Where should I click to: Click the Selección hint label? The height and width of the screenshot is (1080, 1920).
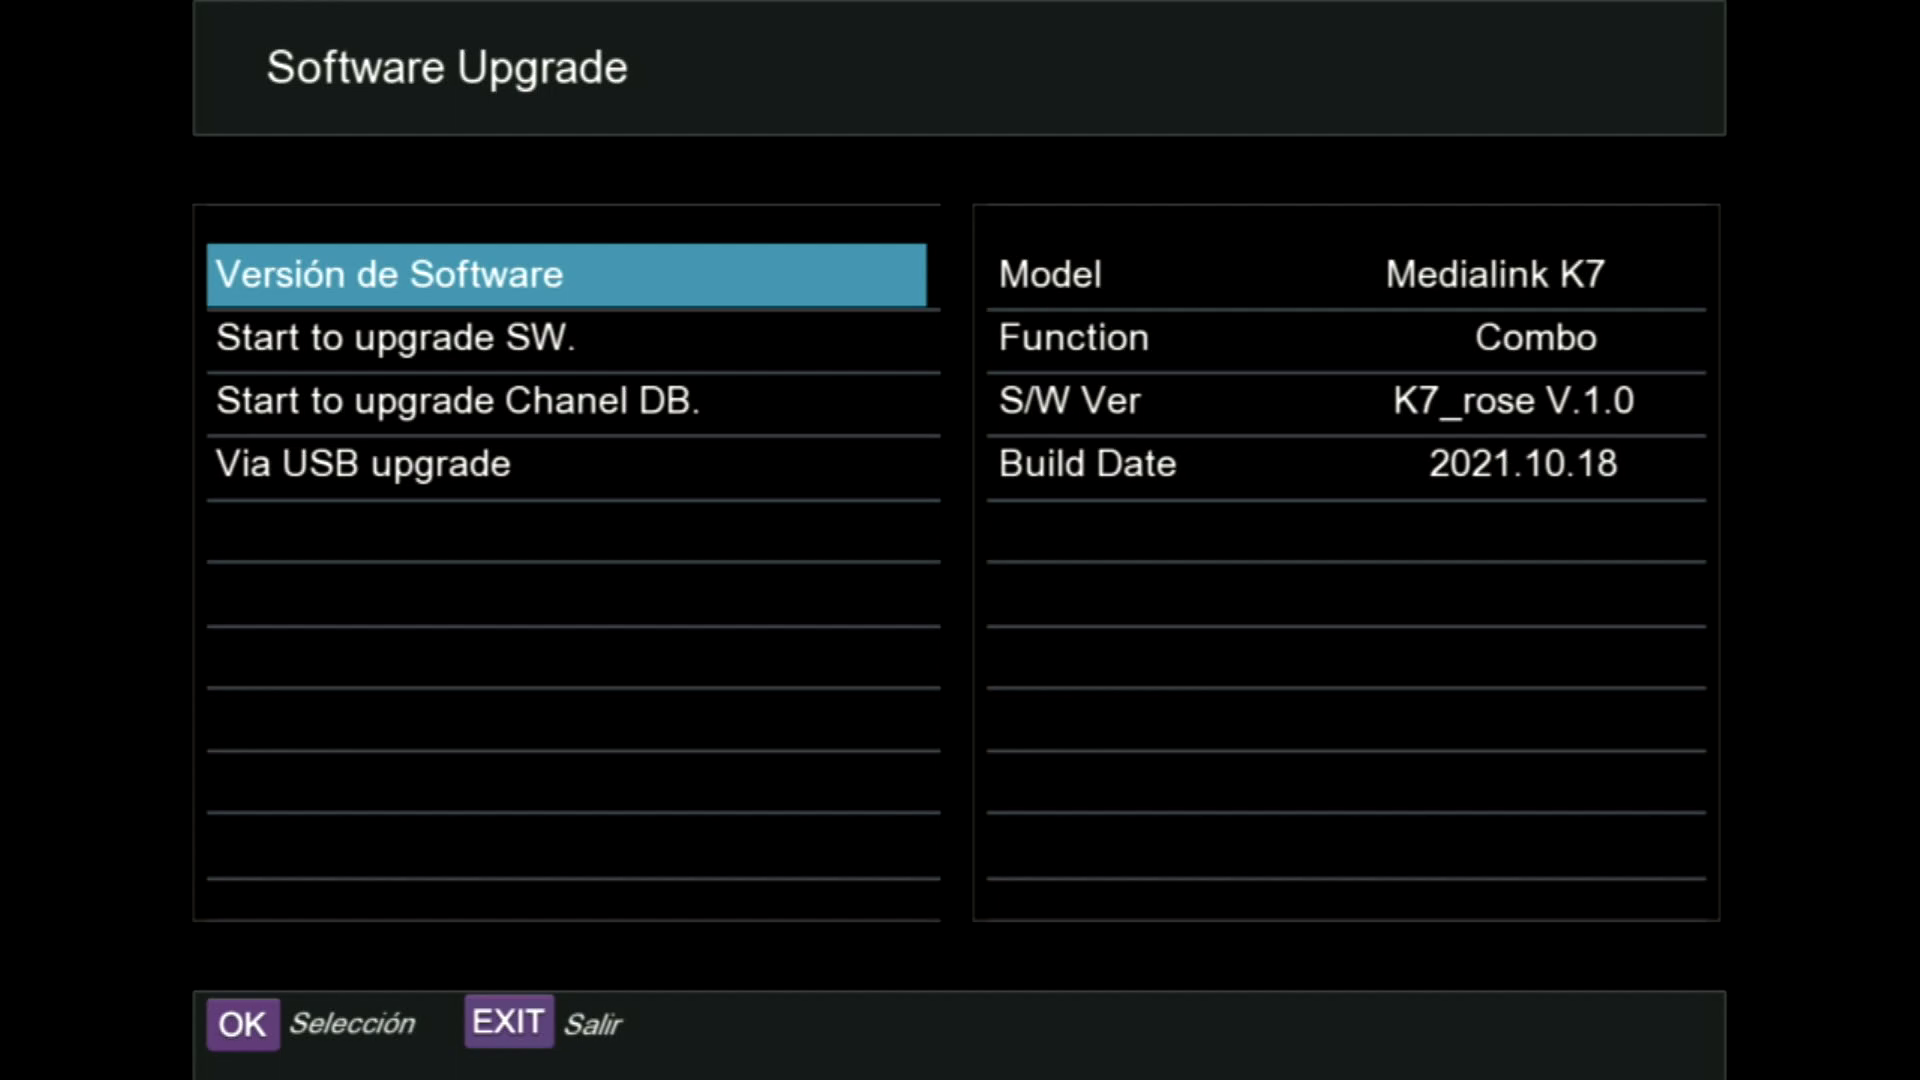click(352, 1023)
